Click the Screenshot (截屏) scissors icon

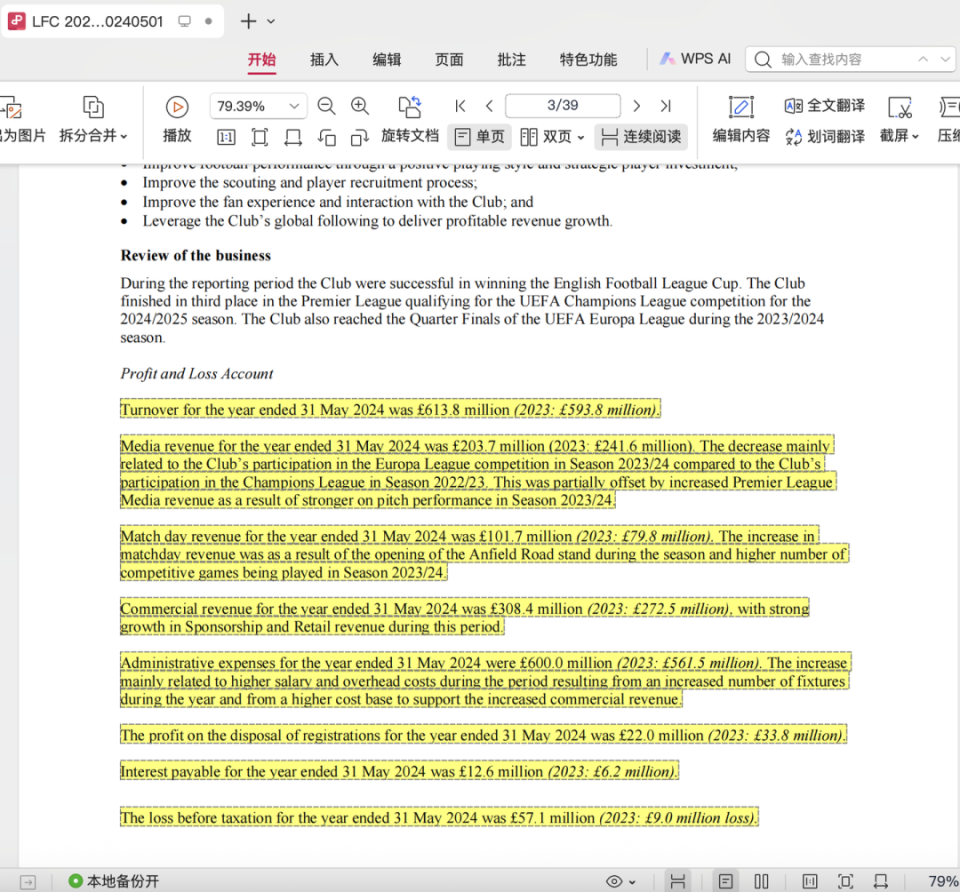[899, 107]
